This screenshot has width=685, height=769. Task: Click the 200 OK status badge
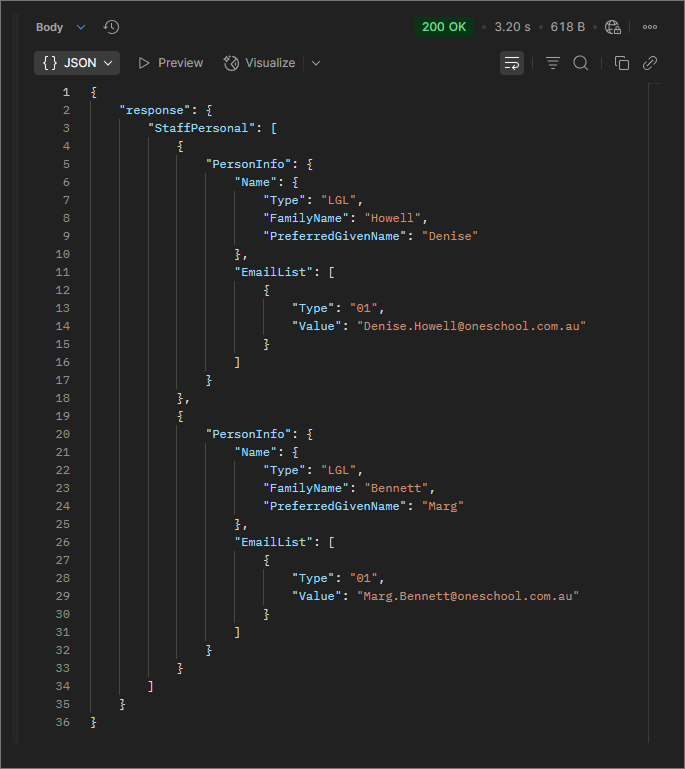[443, 27]
